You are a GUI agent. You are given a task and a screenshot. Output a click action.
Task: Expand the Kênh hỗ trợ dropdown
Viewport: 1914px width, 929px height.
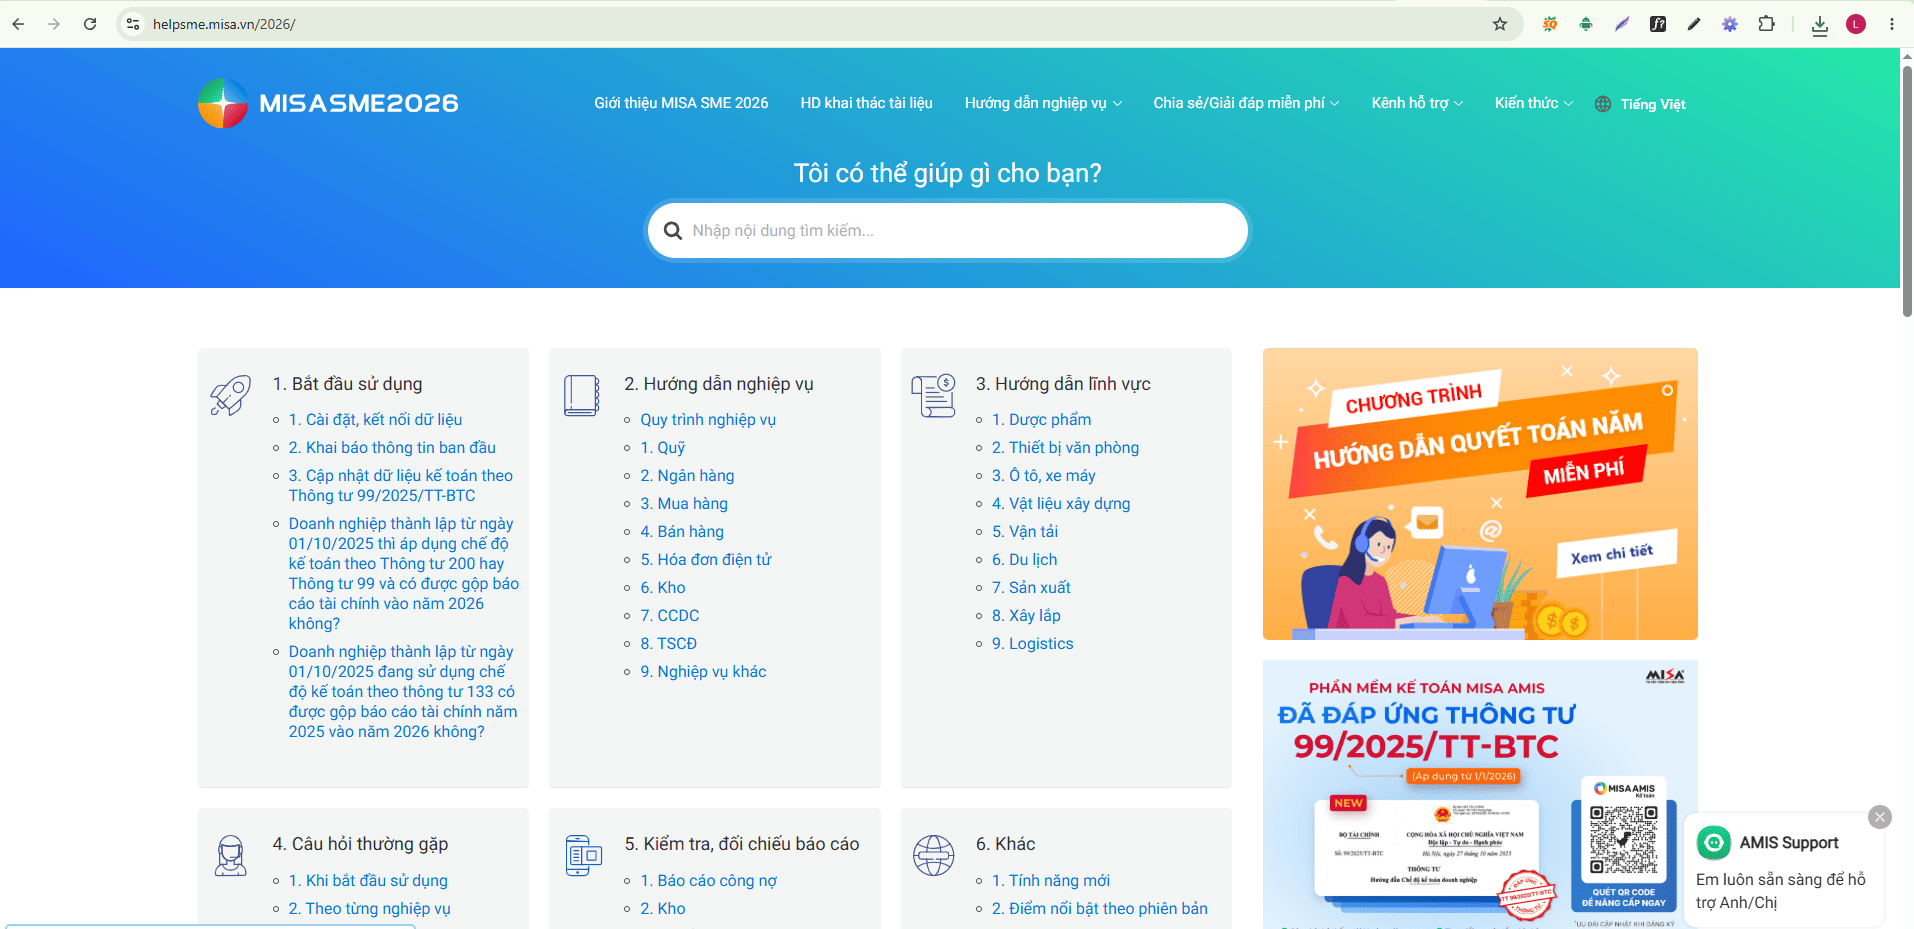1417,103
